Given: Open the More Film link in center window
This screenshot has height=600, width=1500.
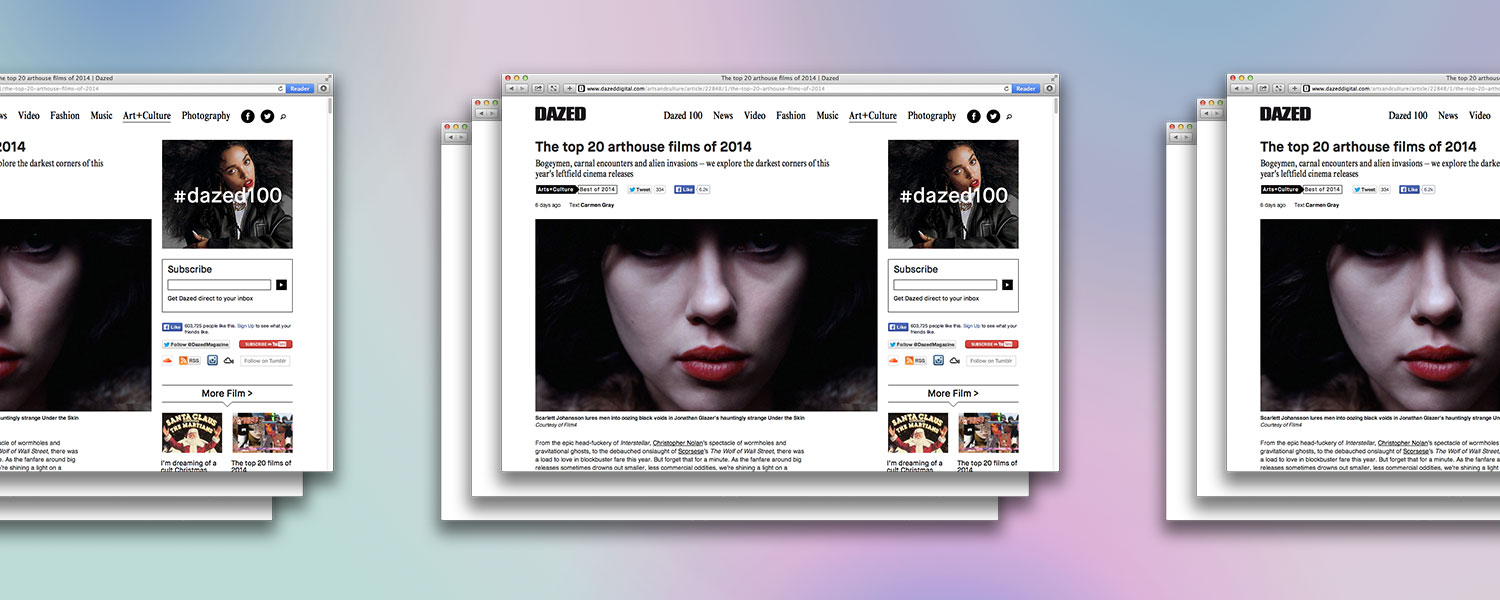Looking at the screenshot, I should click(953, 393).
